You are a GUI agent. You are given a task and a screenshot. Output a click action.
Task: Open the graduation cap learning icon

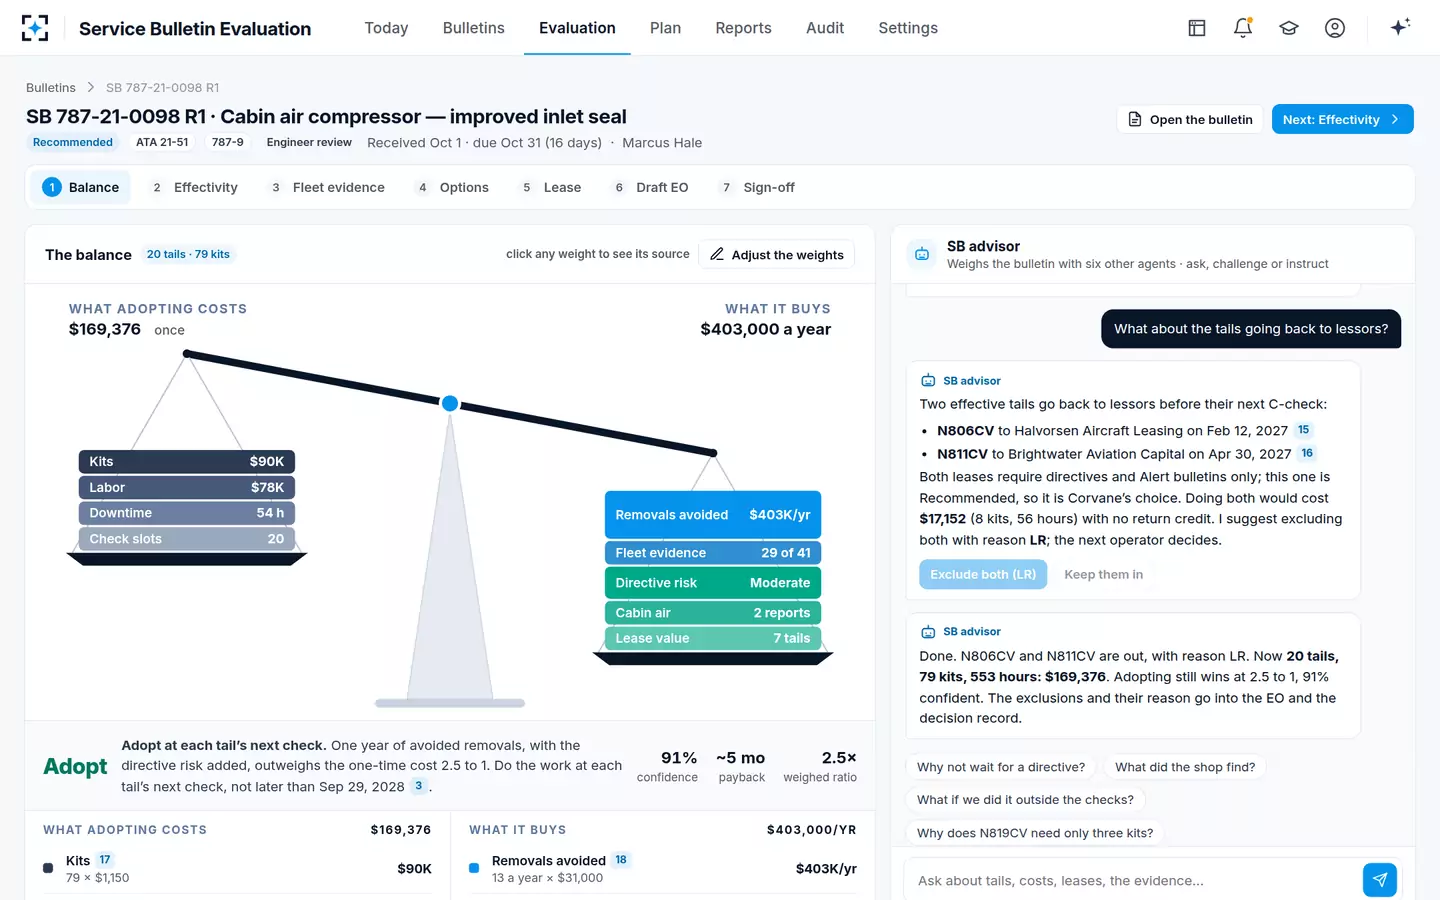pyautogui.click(x=1289, y=28)
